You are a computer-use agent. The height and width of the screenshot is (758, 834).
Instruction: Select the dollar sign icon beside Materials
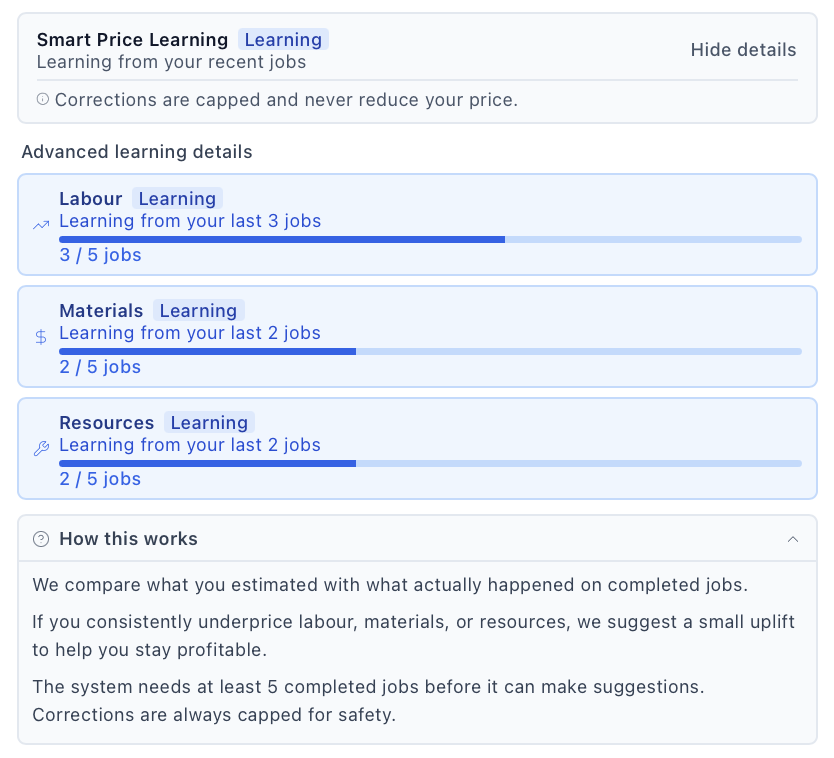coord(40,337)
